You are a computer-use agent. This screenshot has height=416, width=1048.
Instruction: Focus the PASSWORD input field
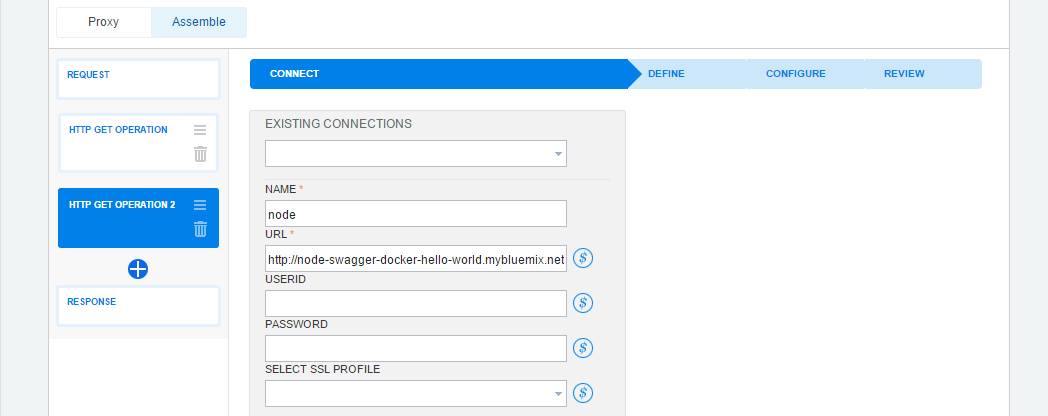[416, 348]
